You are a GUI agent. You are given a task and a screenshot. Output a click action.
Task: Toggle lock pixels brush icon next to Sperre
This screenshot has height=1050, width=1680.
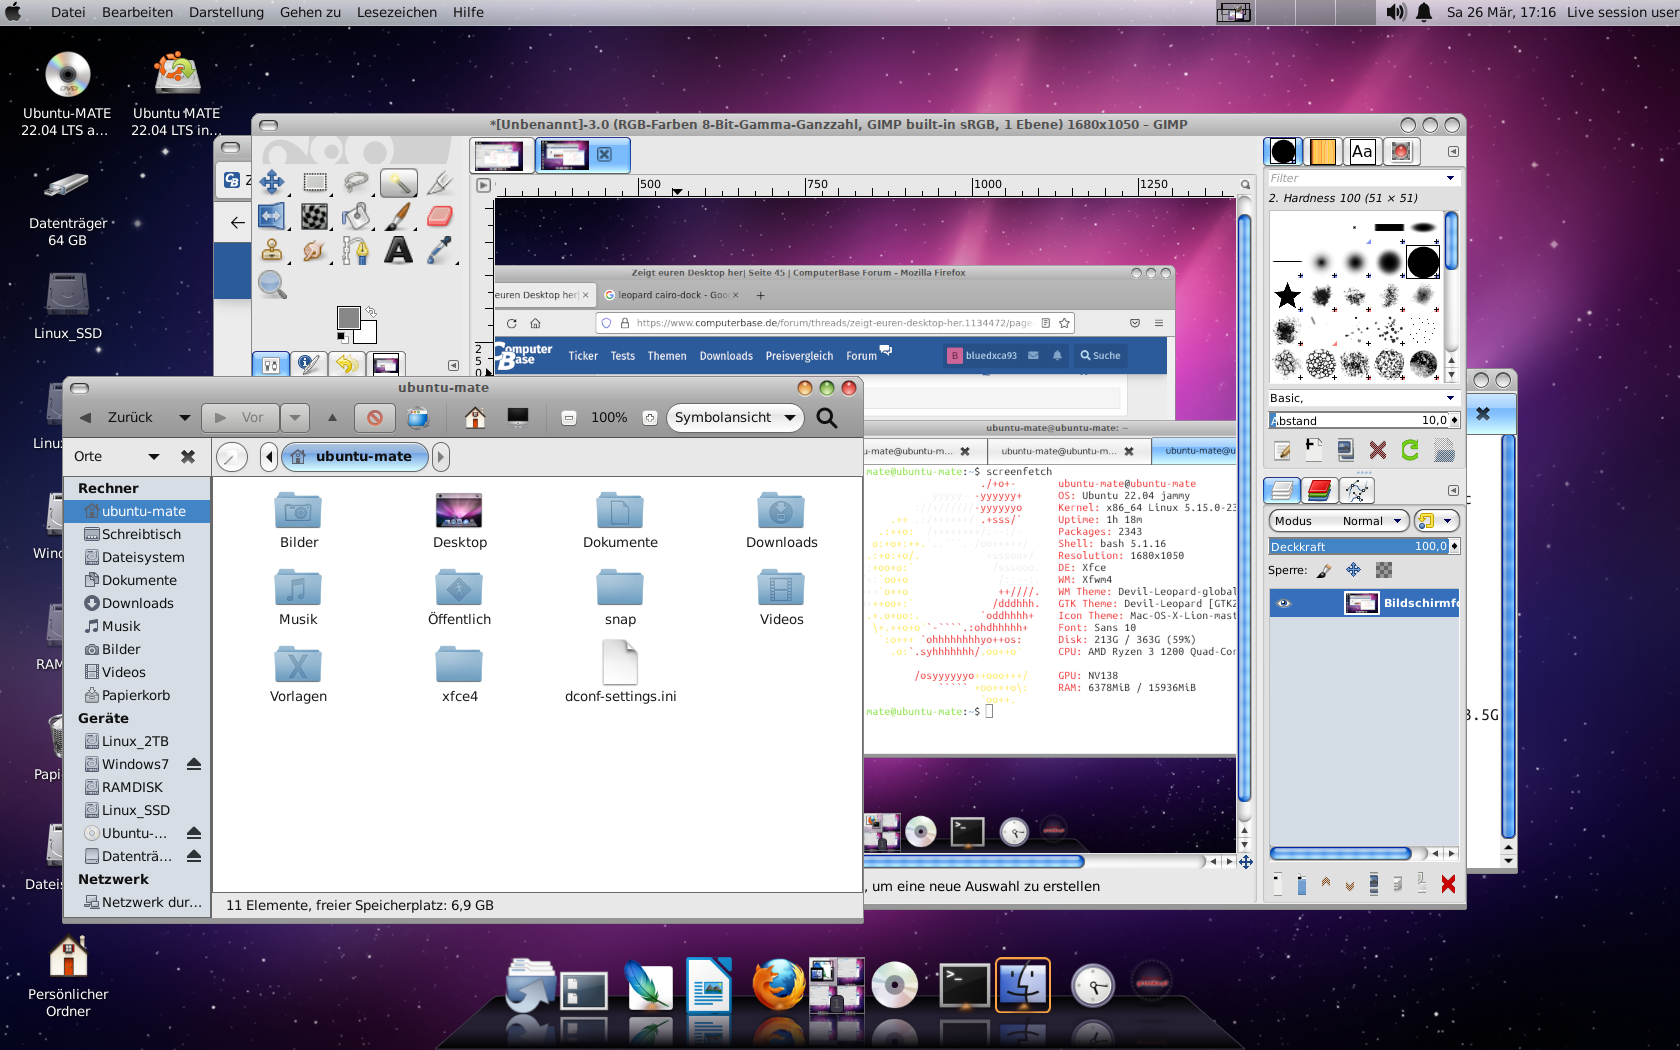(1324, 570)
